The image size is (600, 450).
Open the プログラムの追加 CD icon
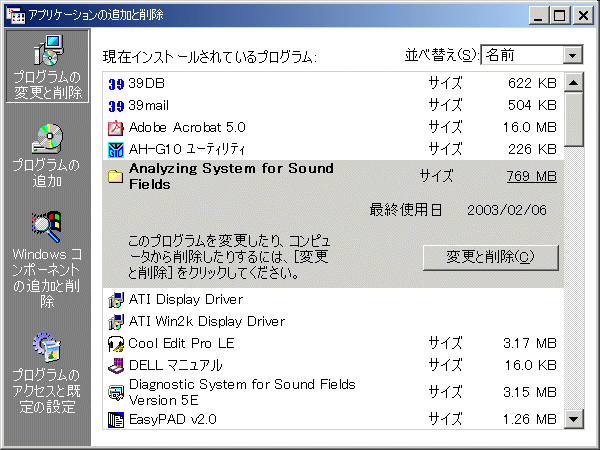tap(47, 139)
